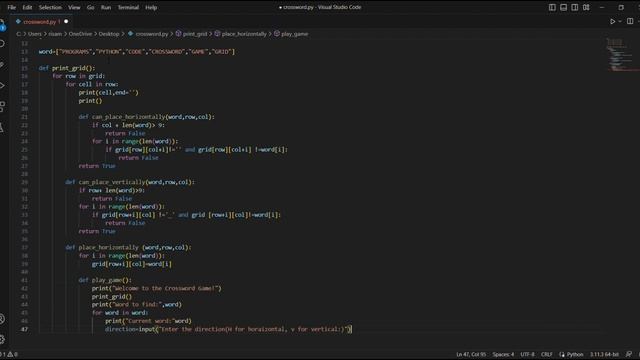Open Customize Layout icon in title bar
Screen dimensions: 640x360
point(586,7)
